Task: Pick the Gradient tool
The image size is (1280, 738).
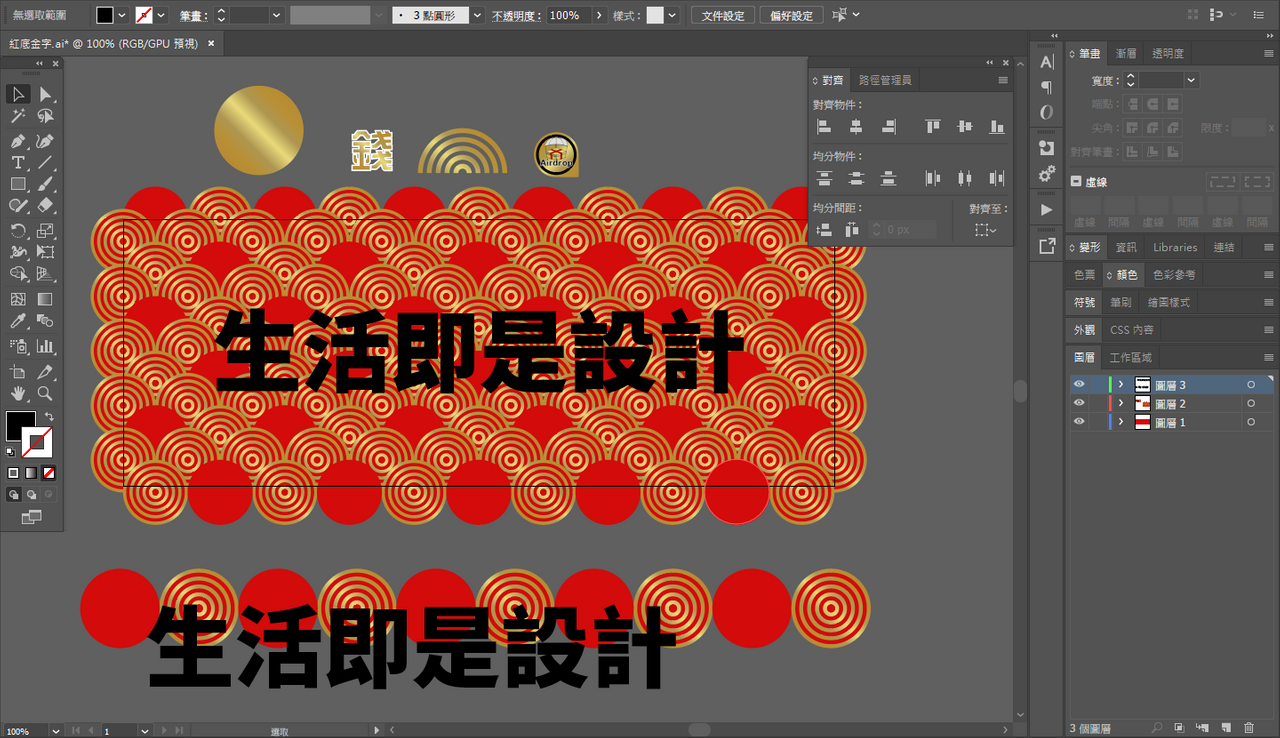Action: click(45, 299)
